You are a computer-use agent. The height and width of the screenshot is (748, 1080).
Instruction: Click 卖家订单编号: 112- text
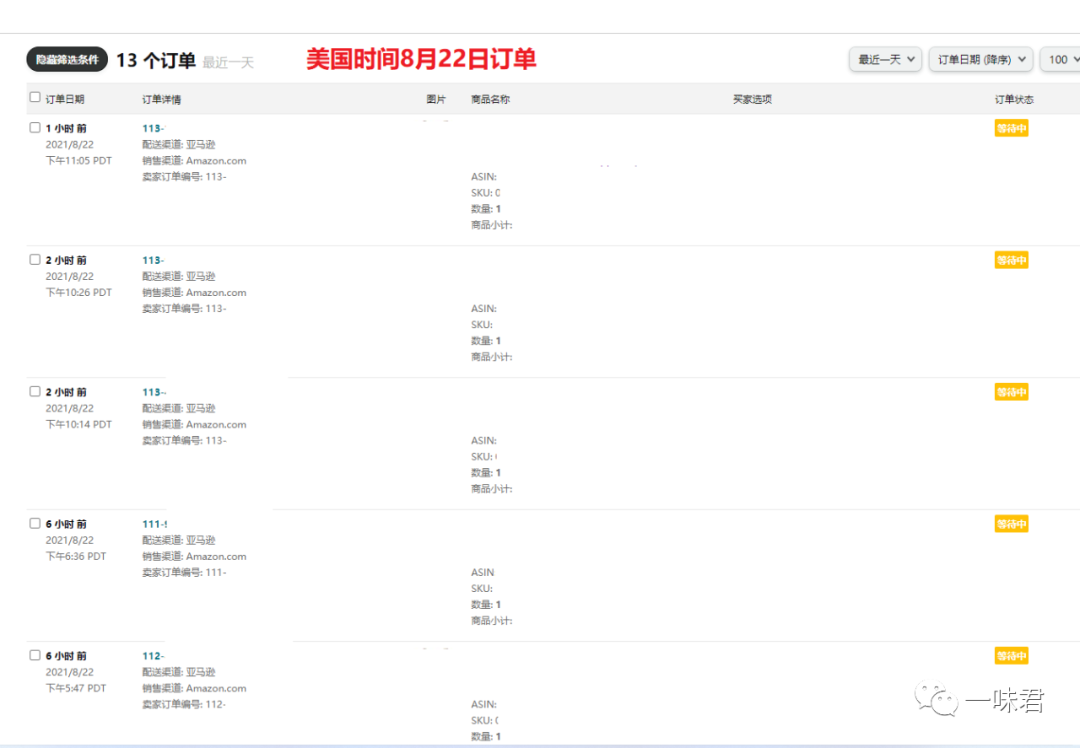click(x=184, y=704)
